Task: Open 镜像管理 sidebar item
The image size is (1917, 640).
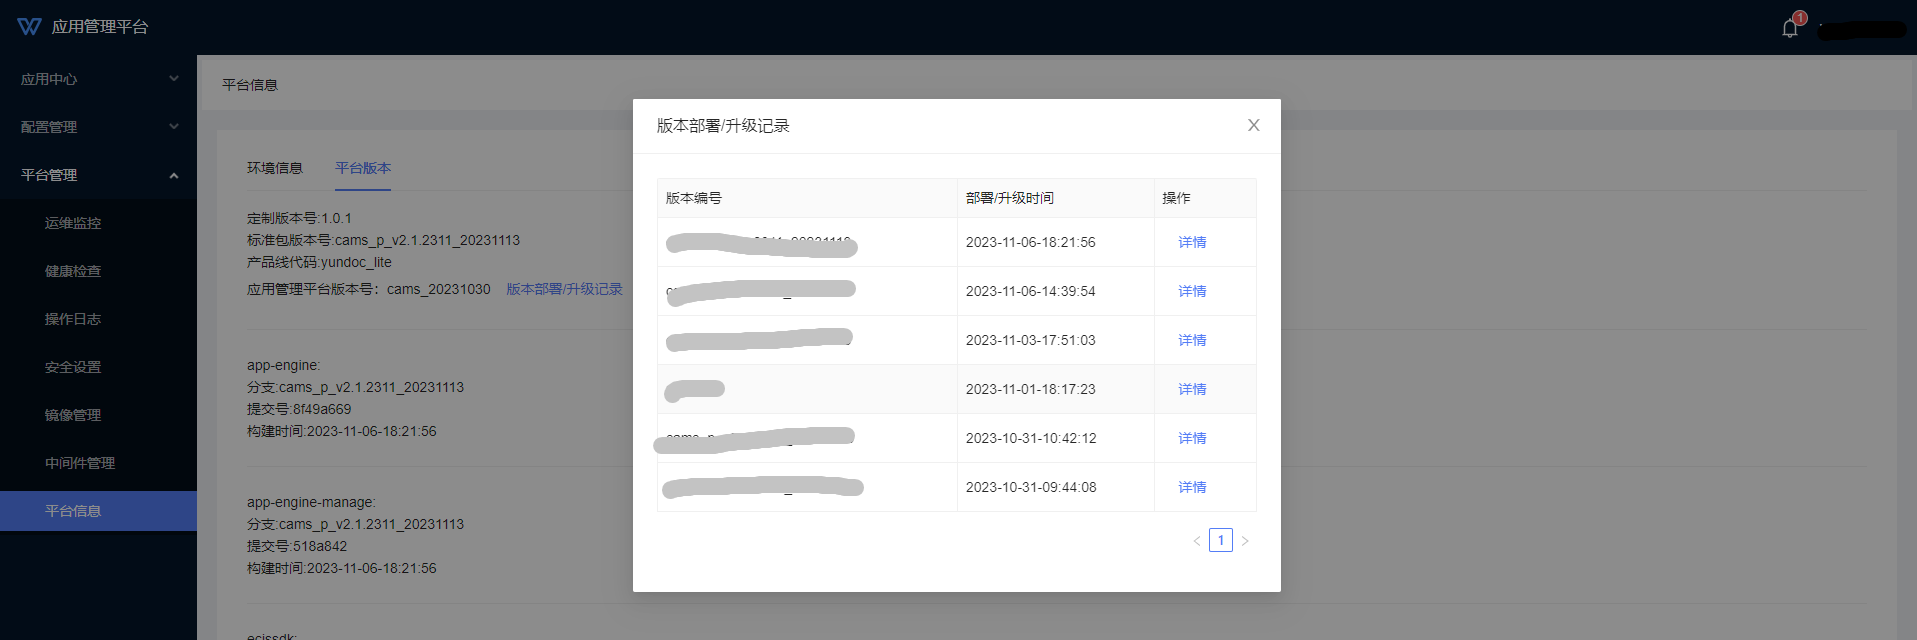Action: point(73,415)
